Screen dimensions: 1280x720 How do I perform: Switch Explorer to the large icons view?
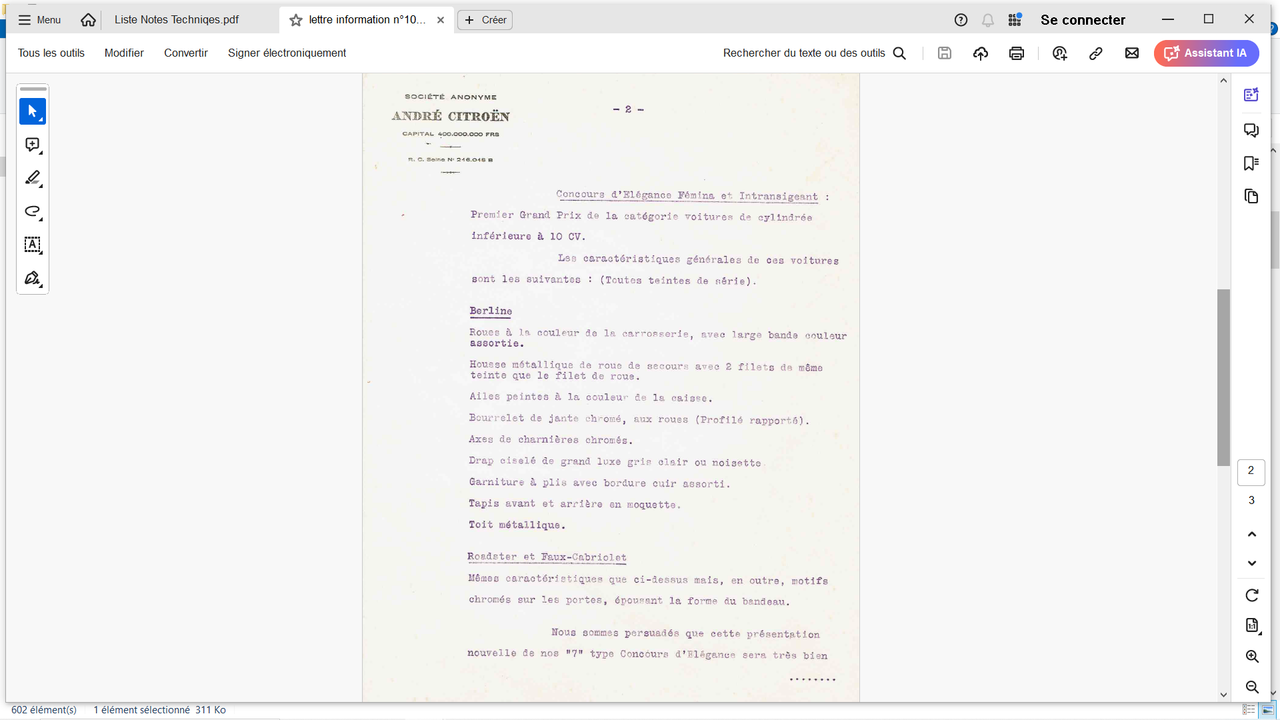1267,710
